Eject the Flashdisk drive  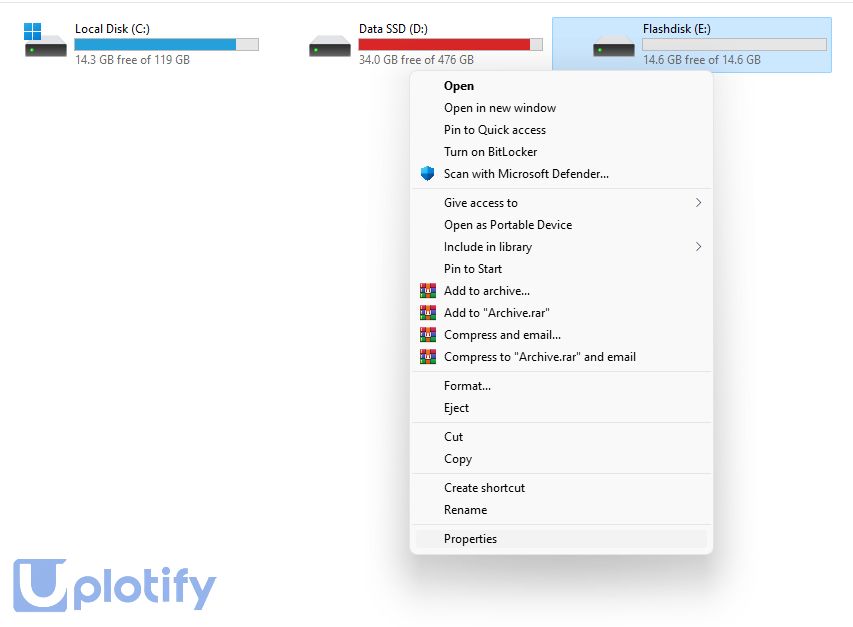coord(456,408)
